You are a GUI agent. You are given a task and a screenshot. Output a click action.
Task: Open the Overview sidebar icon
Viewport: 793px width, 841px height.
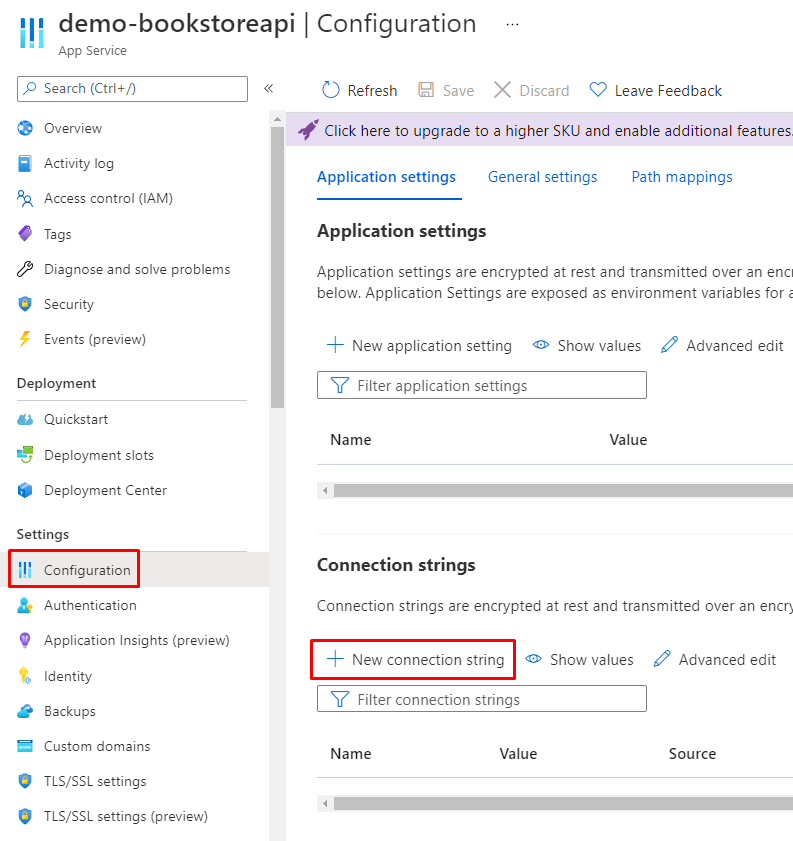click(x=25, y=128)
